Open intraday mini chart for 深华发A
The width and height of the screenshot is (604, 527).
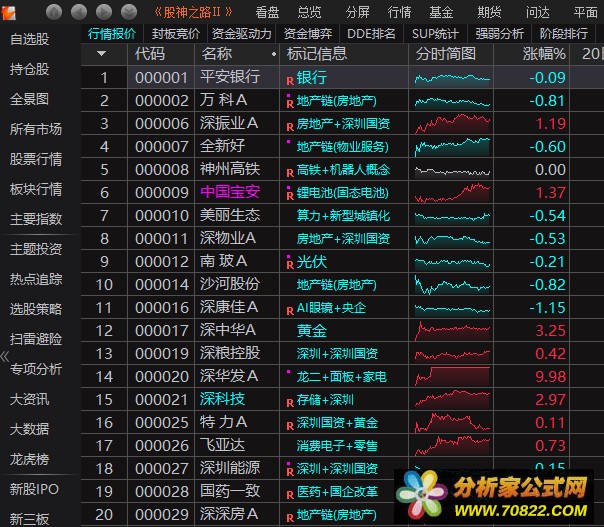tap(452, 376)
